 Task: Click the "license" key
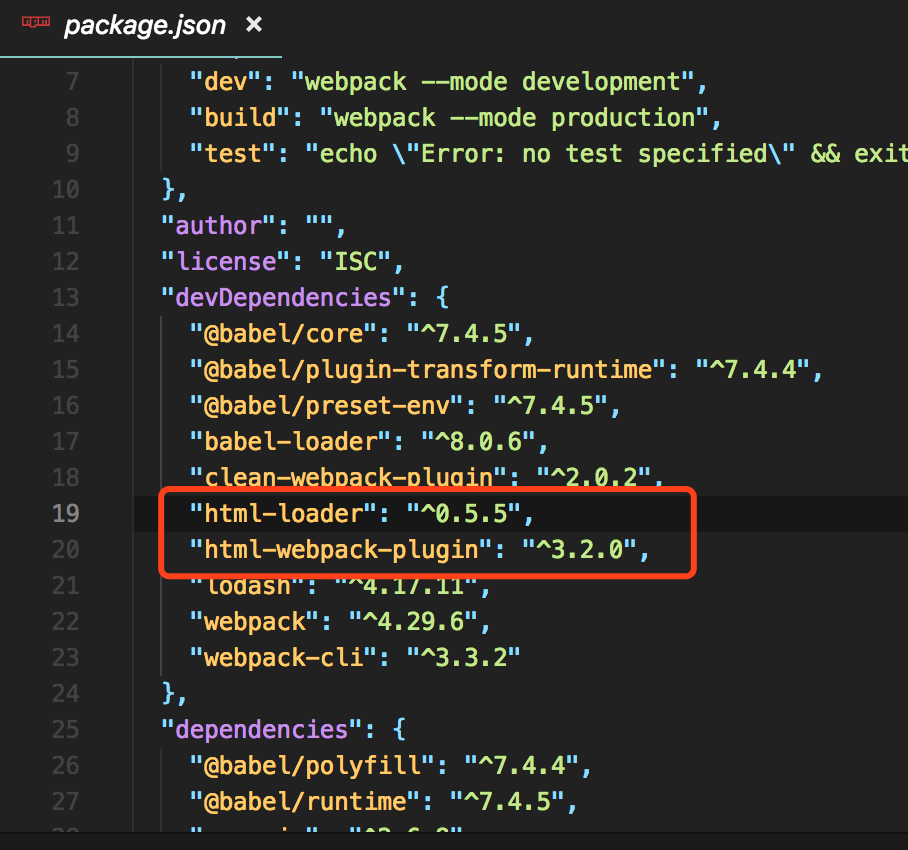[x=226, y=262]
